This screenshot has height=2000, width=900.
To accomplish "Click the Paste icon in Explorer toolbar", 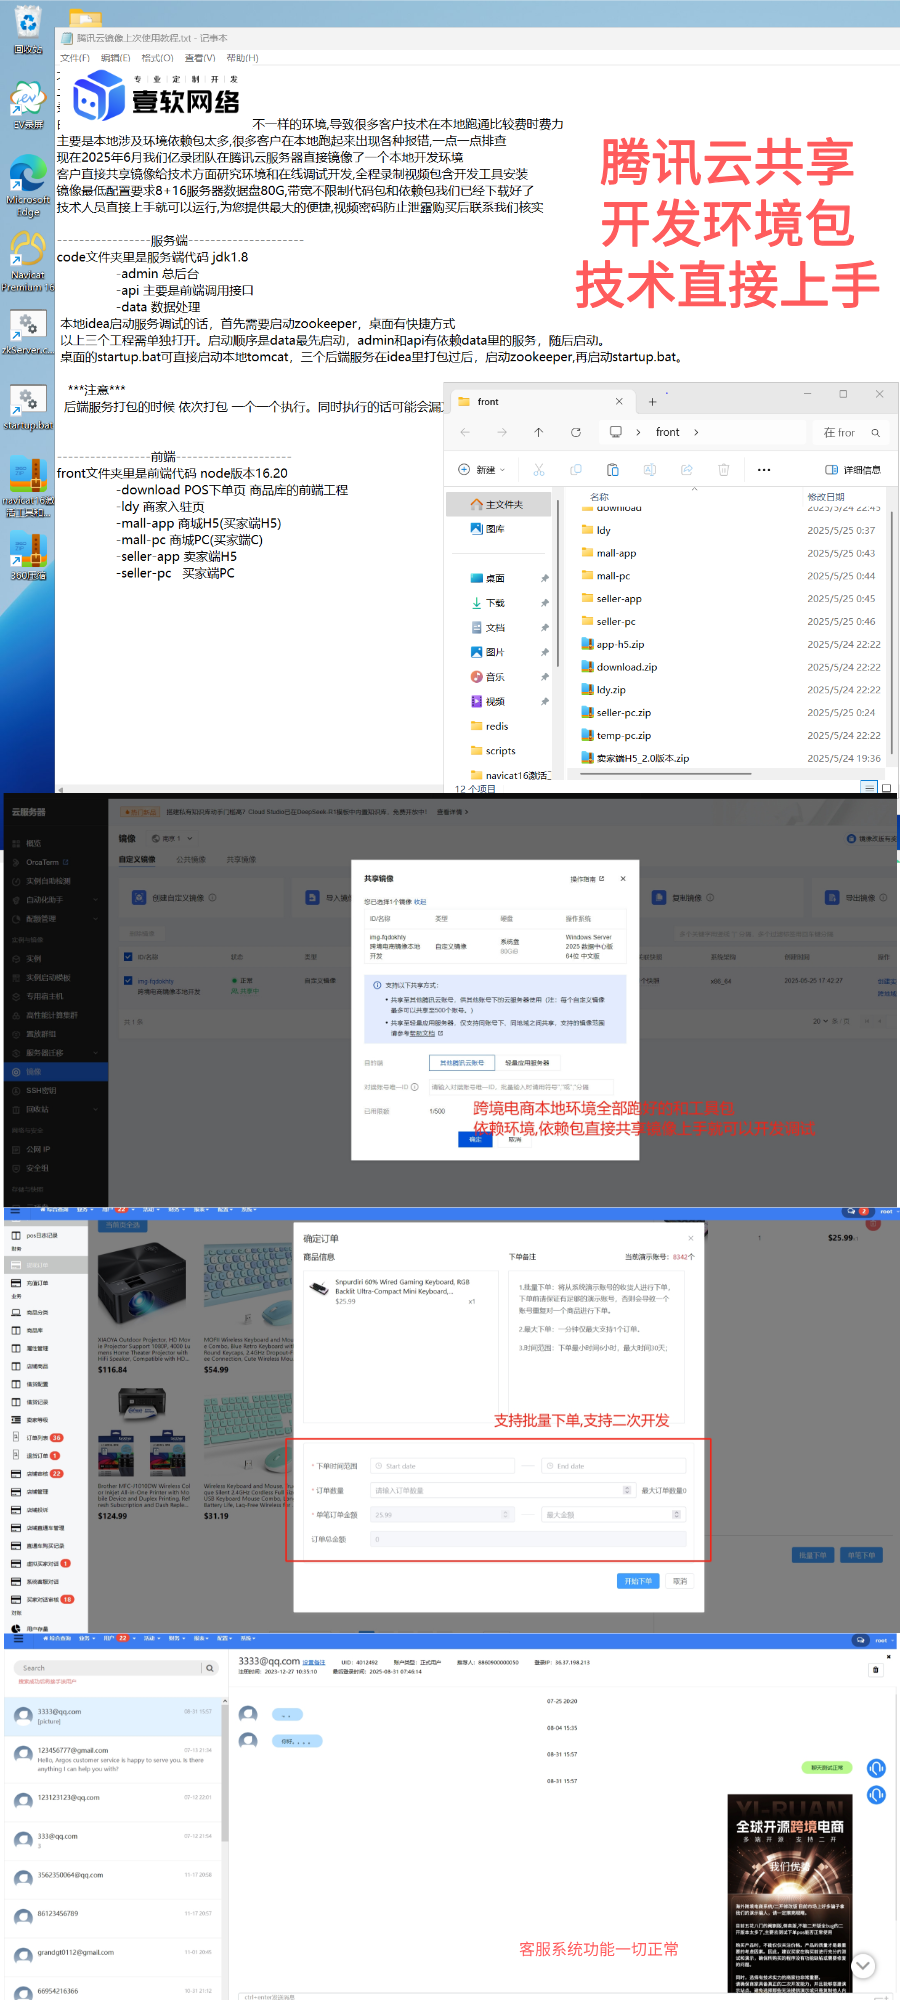I will tap(612, 470).
